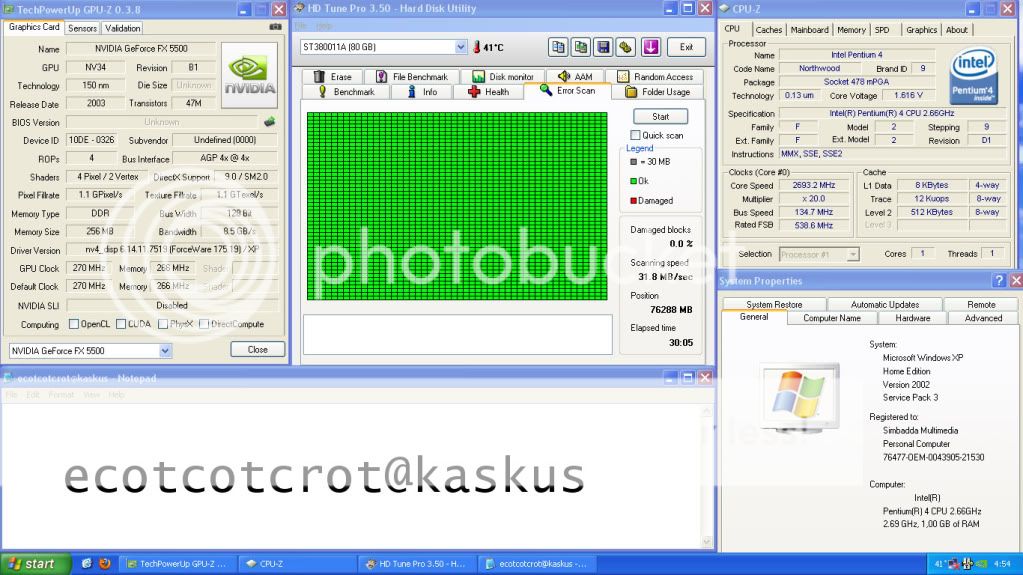Open the Disk monitor tab
This screenshot has width=1023, height=575.
[502, 76]
